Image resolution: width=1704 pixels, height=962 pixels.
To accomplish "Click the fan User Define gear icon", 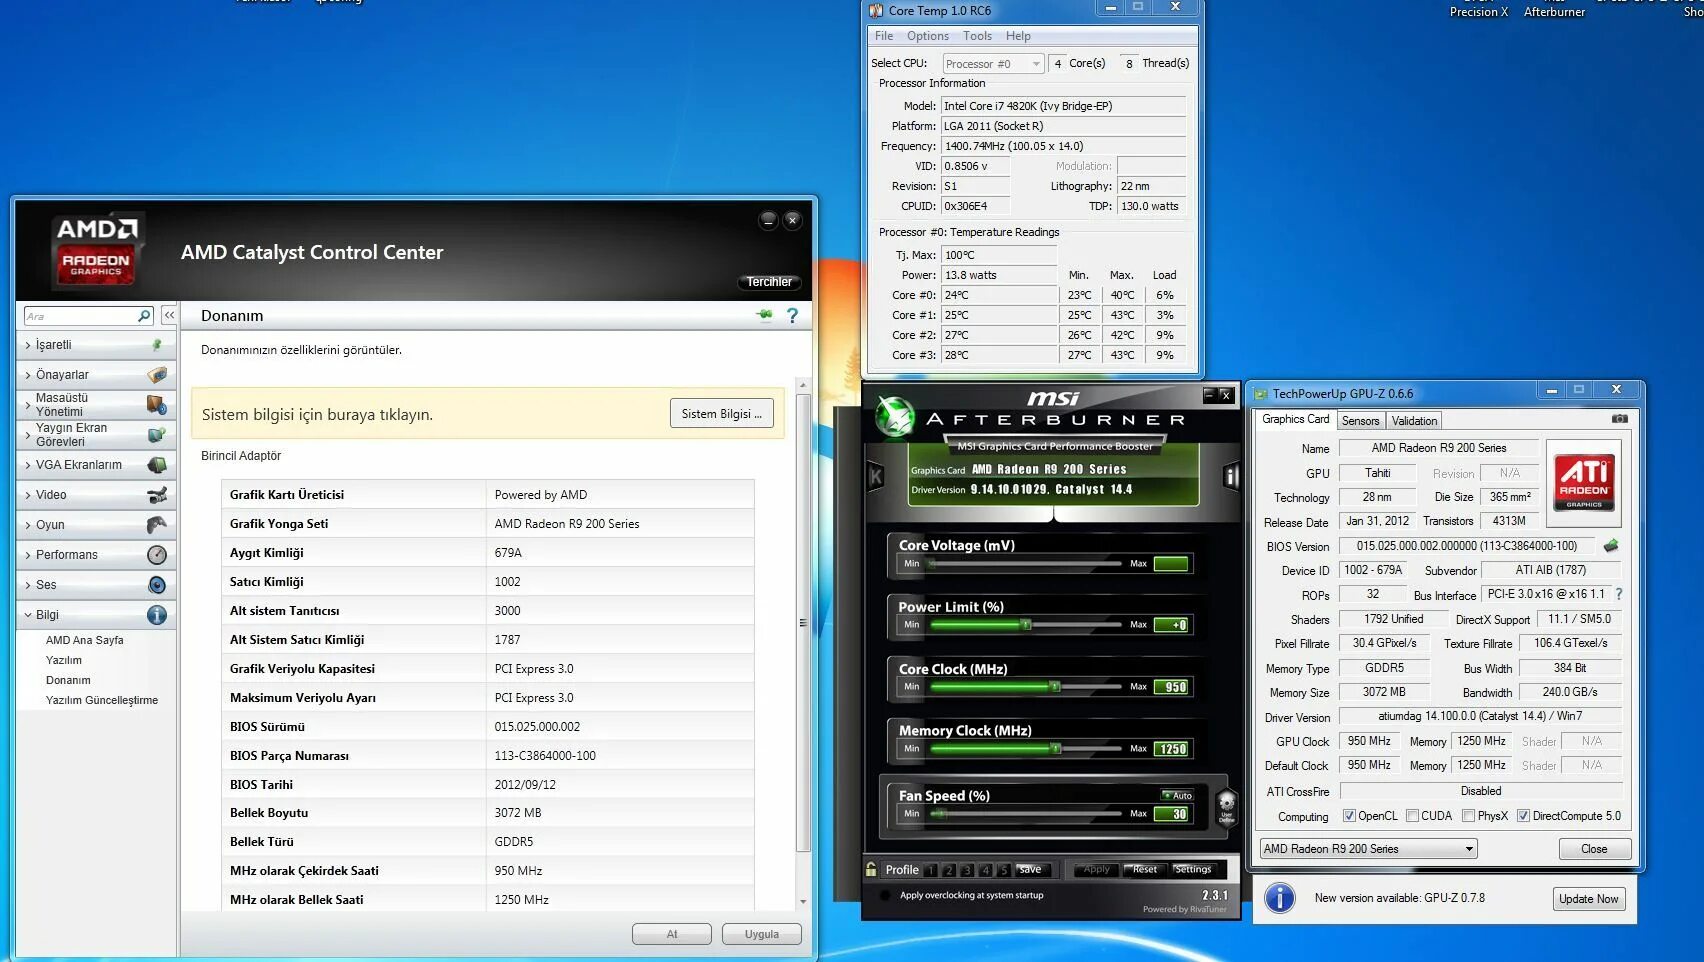I will (1227, 806).
